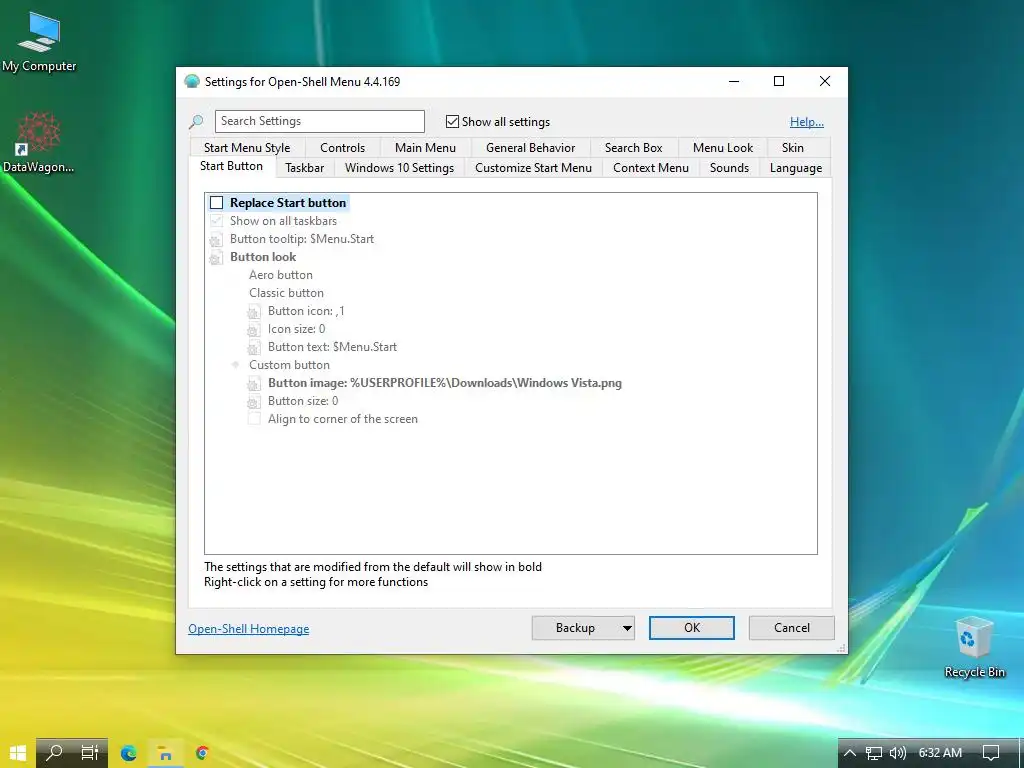Click the Backup button
Viewport: 1024px width, 768px height.
click(x=575, y=628)
